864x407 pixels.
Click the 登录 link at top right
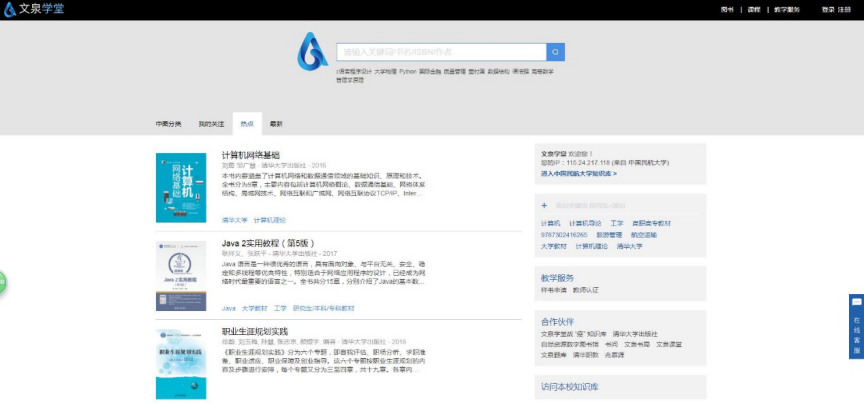(827, 9)
